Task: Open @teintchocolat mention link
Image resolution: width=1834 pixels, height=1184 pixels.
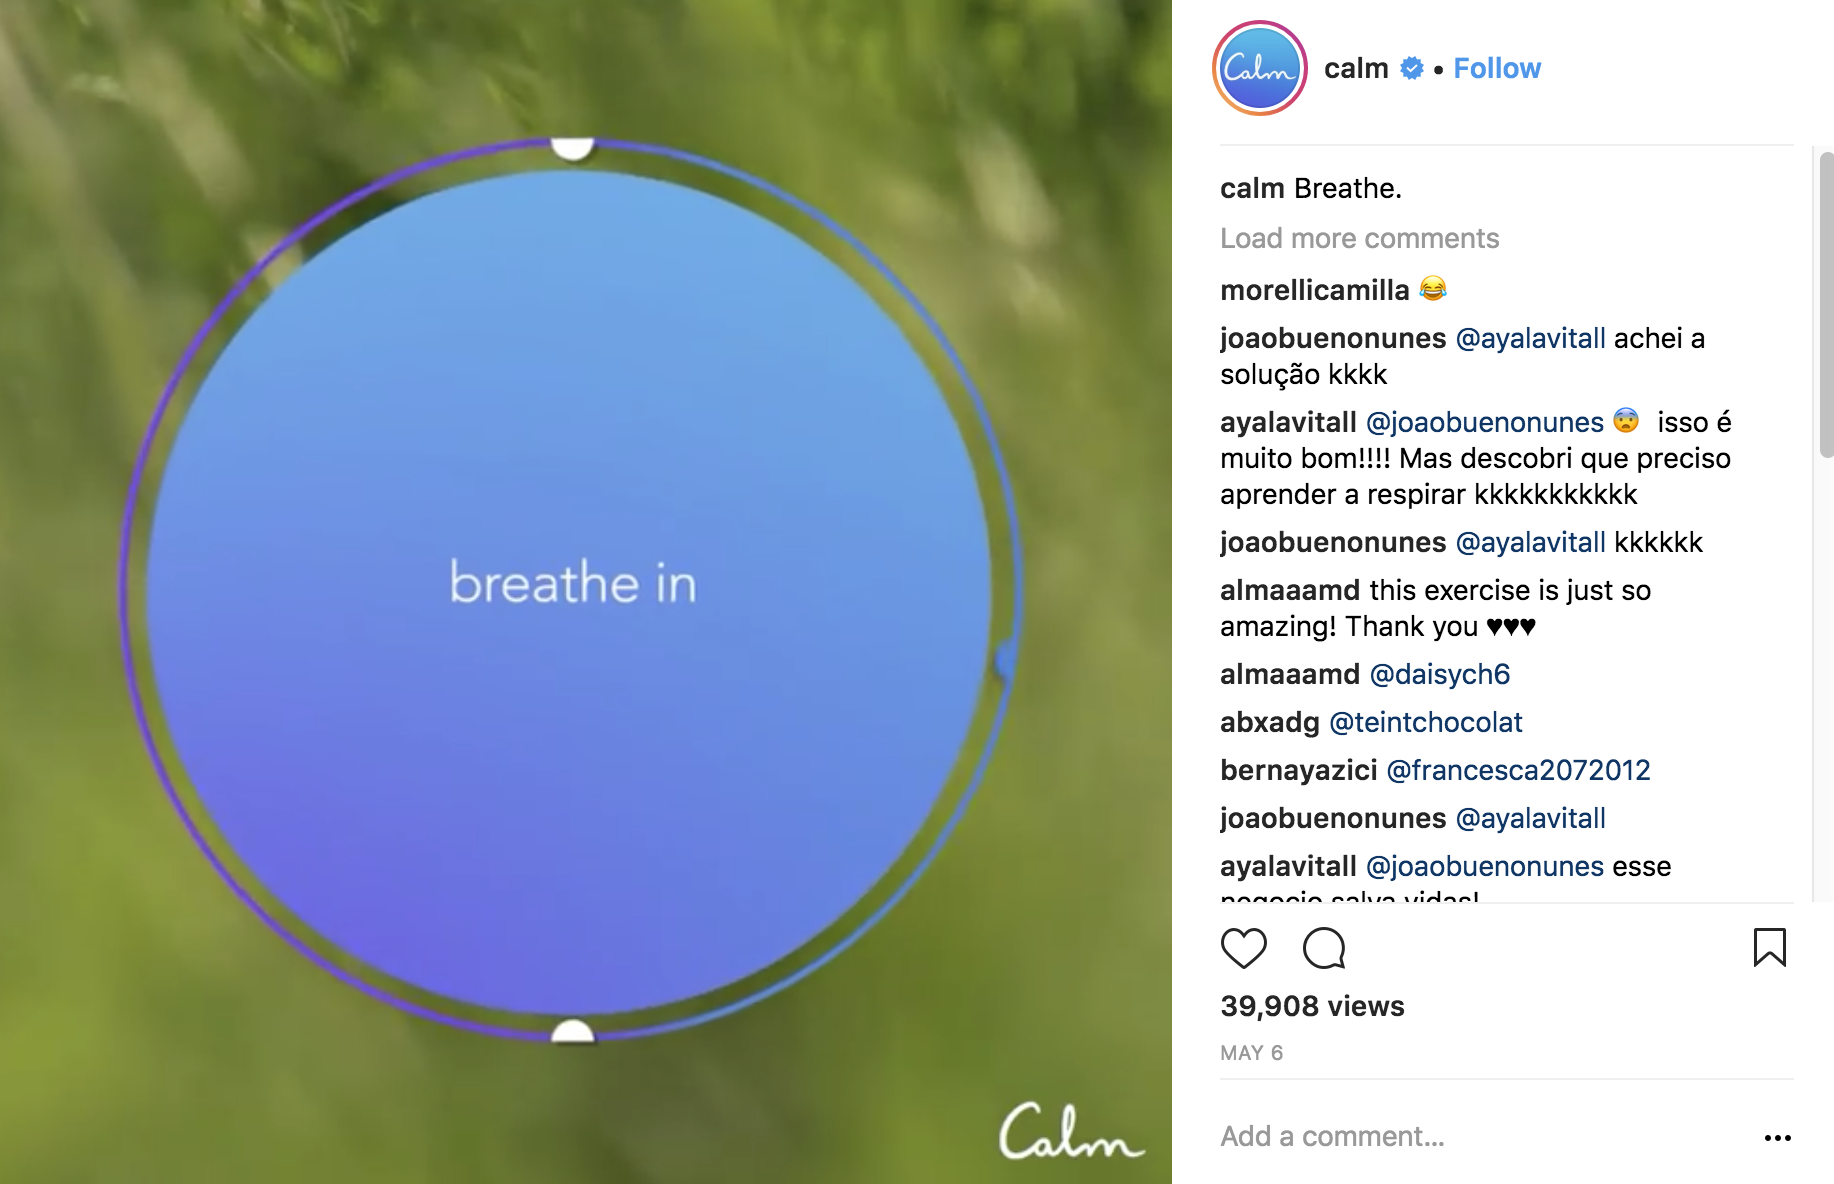Action: click(1425, 722)
